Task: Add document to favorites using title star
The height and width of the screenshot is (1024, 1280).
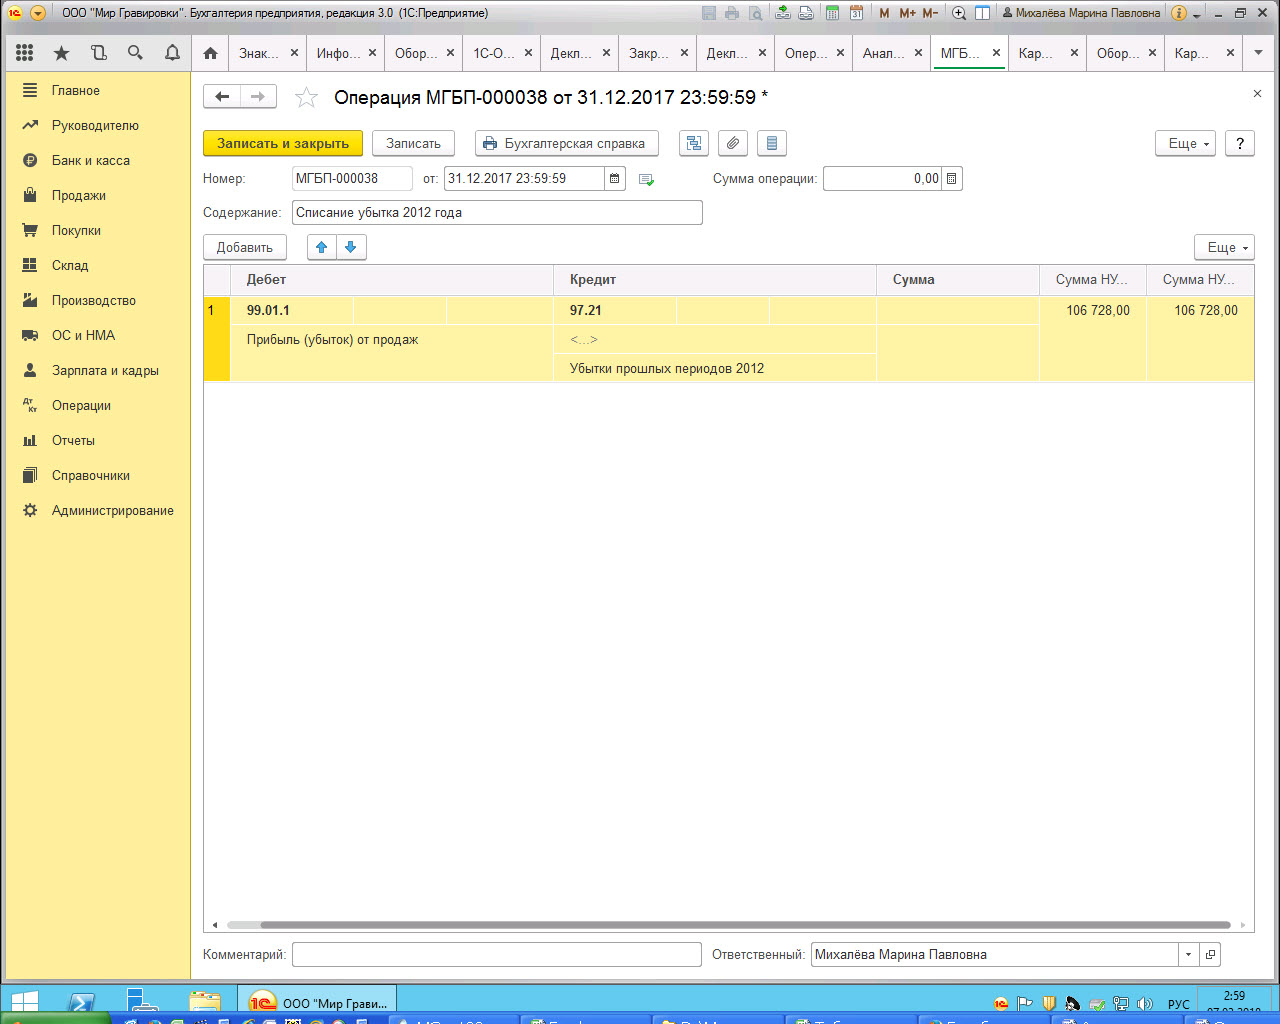Action: point(306,98)
